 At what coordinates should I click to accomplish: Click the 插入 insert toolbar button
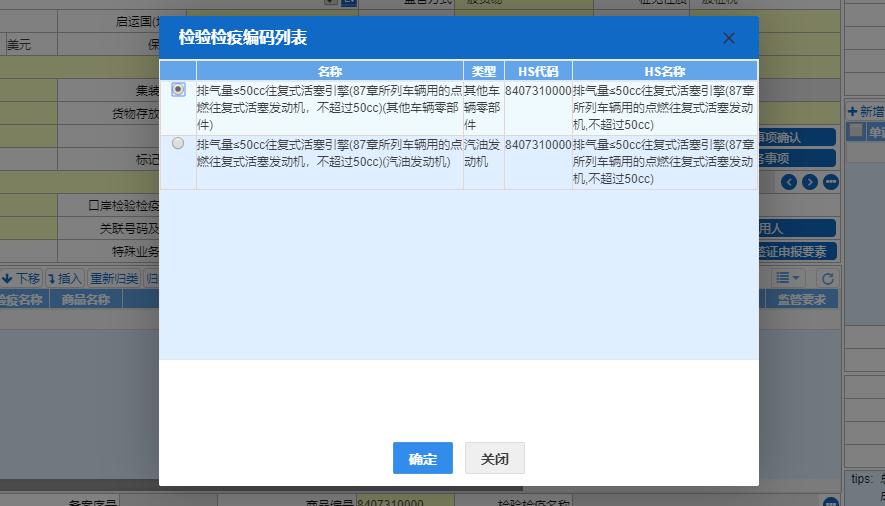(65, 278)
